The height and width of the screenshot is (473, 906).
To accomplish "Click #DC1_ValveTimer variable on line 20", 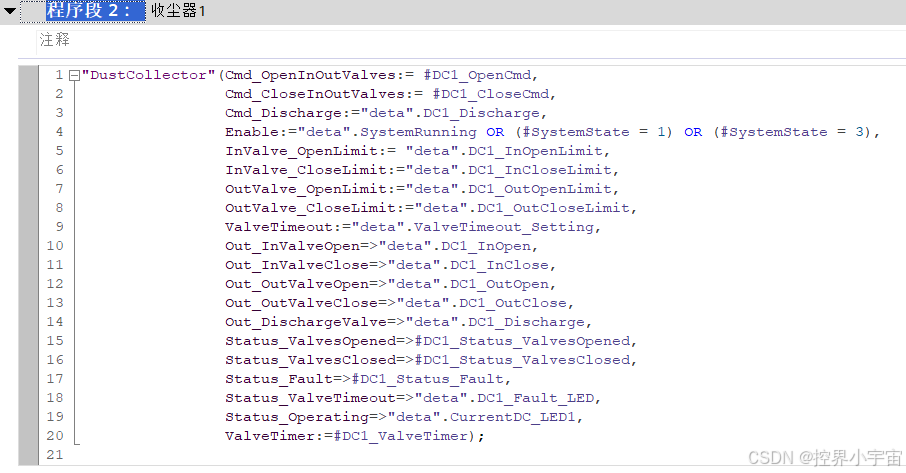I will click(x=400, y=437).
